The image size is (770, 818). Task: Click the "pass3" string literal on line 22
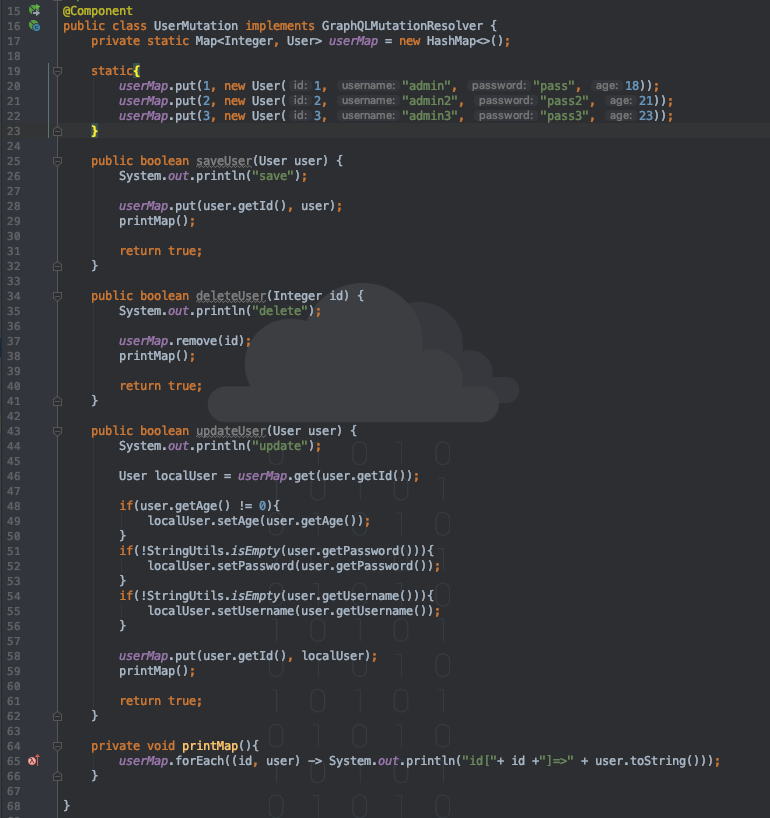[564, 116]
